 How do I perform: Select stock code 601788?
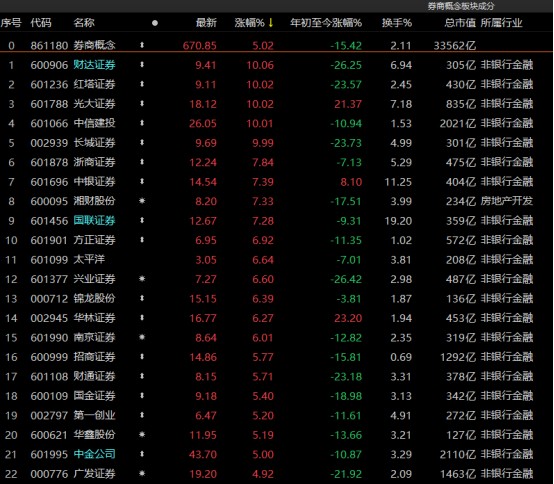click(x=49, y=104)
